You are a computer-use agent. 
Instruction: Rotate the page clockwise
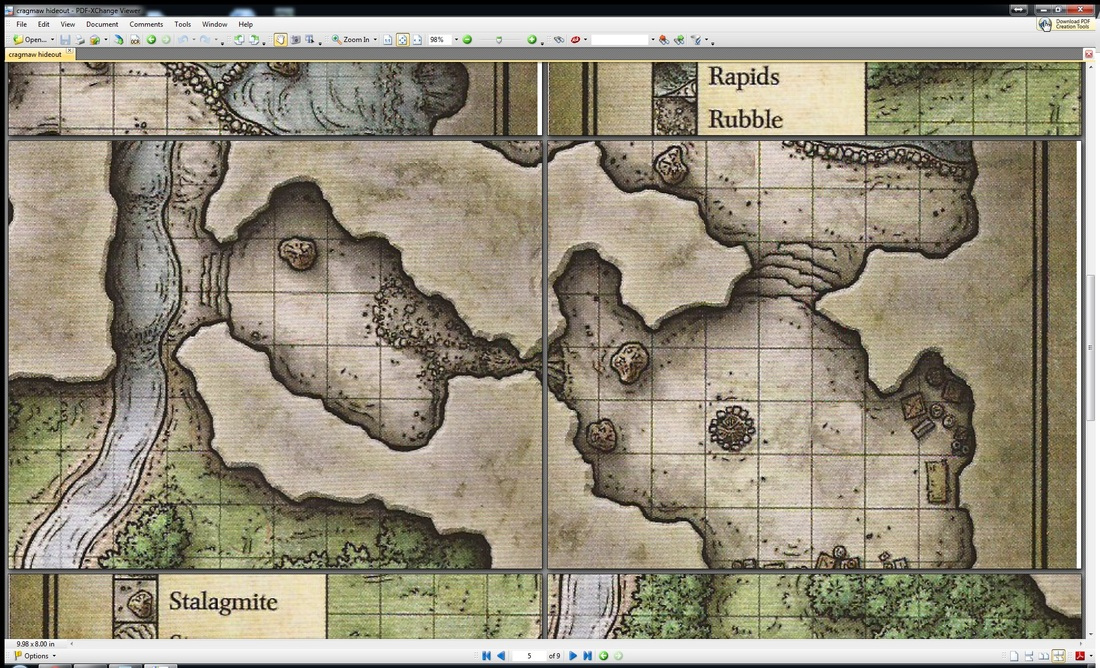[254, 40]
